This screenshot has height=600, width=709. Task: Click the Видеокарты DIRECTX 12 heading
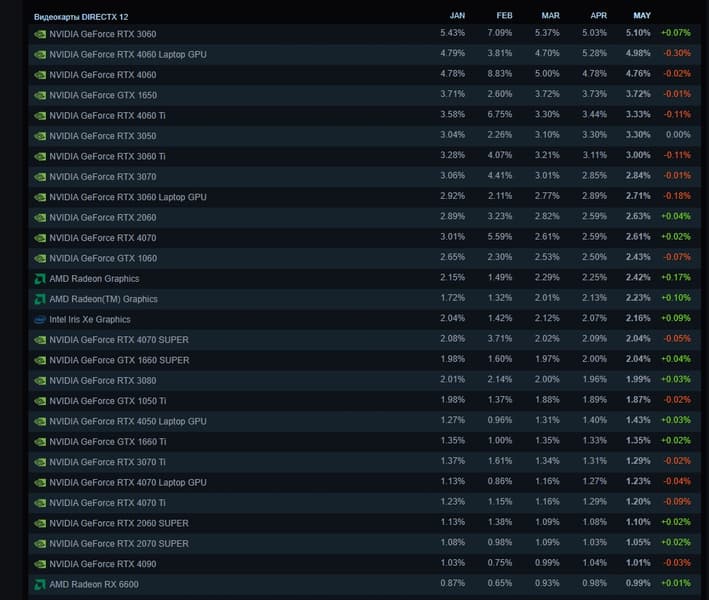tap(81, 17)
